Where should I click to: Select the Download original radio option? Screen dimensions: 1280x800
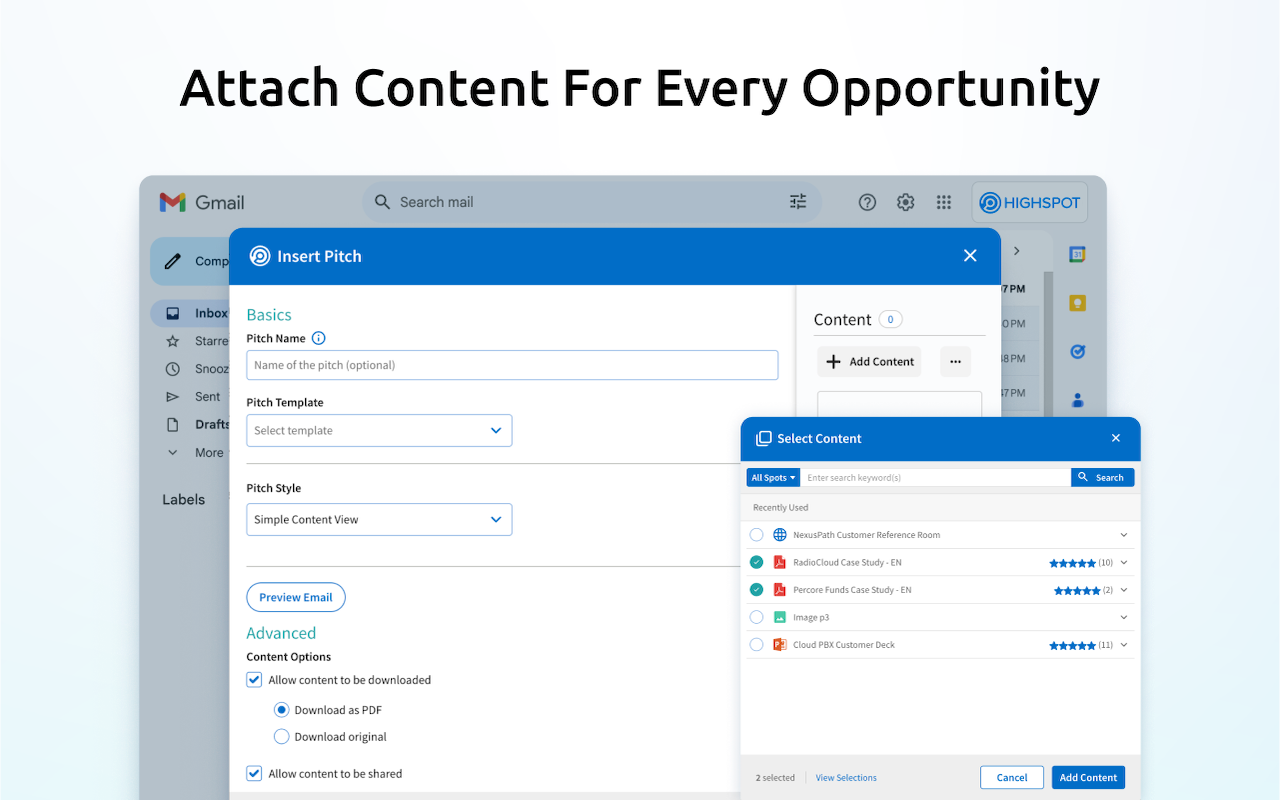281,737
